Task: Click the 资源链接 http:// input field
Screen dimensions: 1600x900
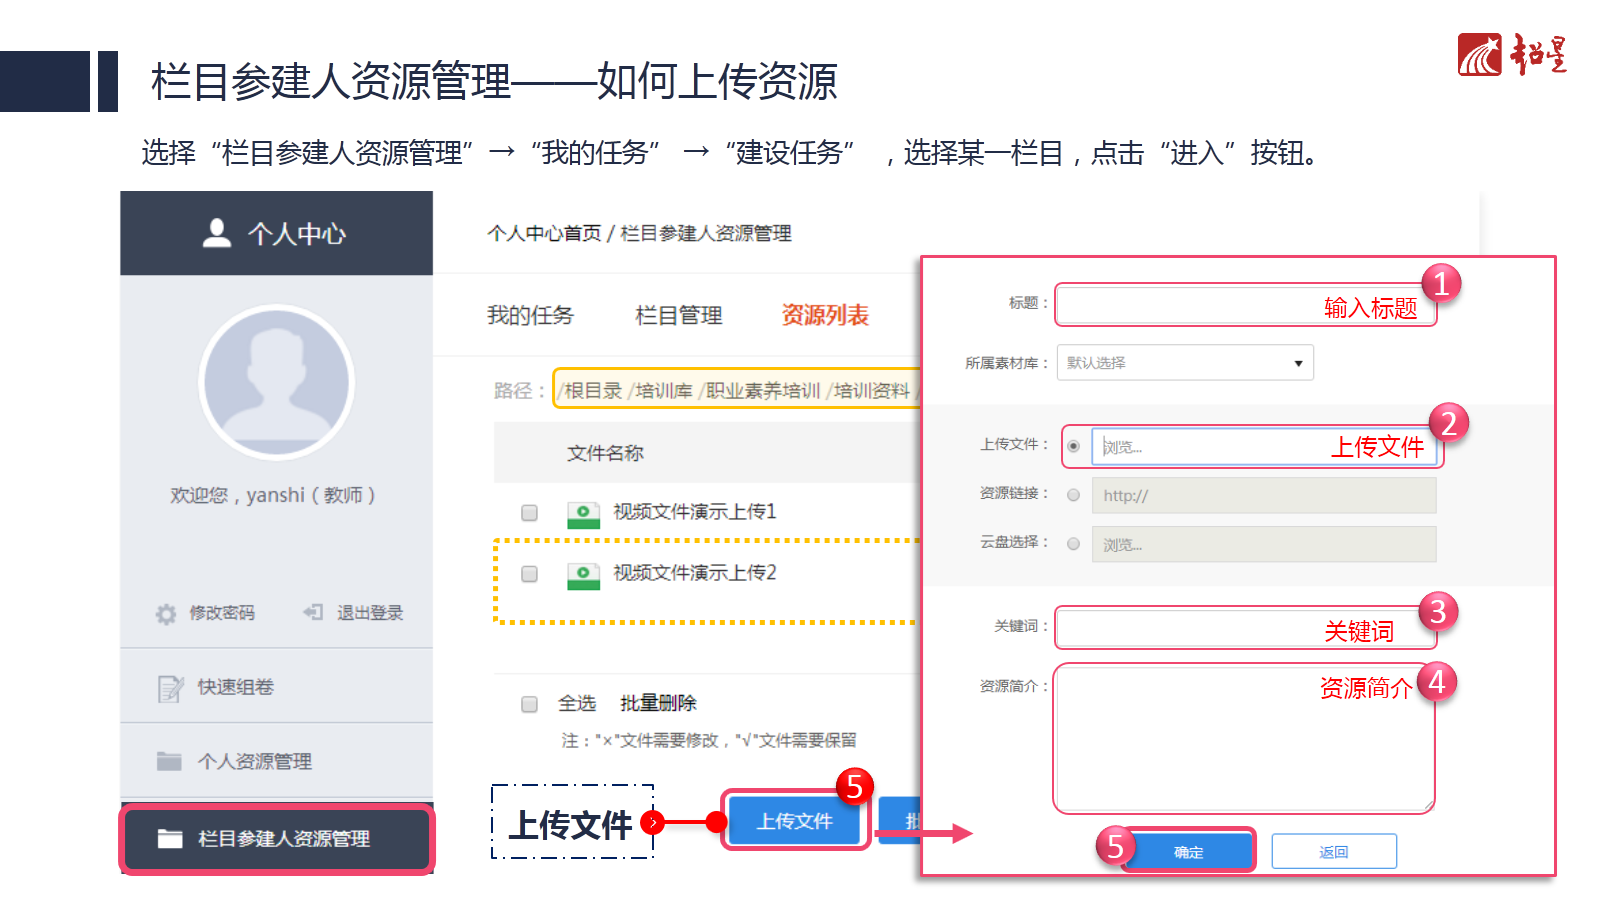Action: pyautogui.click(x=1264, y=495)
